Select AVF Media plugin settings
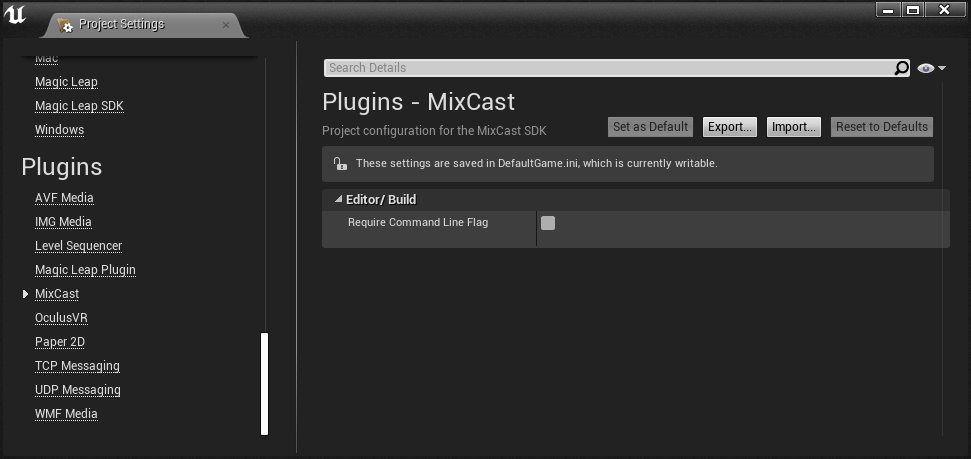Viewport: 971px width, 459px height. pyautogui.click(x=64, y=198)
